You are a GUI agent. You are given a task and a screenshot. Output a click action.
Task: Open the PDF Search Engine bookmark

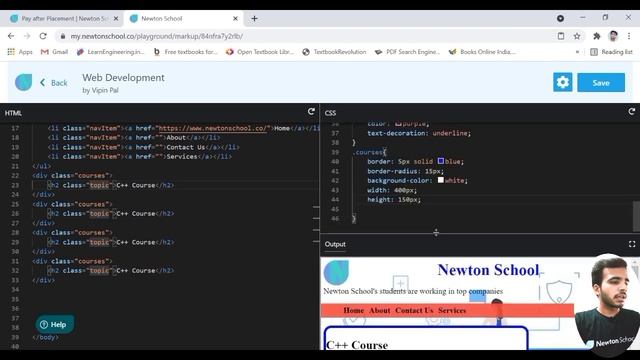407,52
